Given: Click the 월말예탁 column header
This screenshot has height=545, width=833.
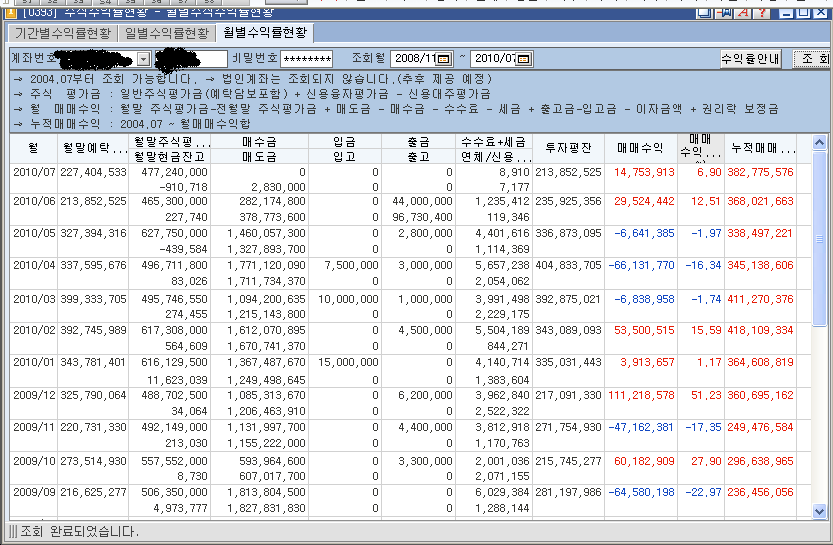Looking at the screenshot, I should click(x=93, y=149).
